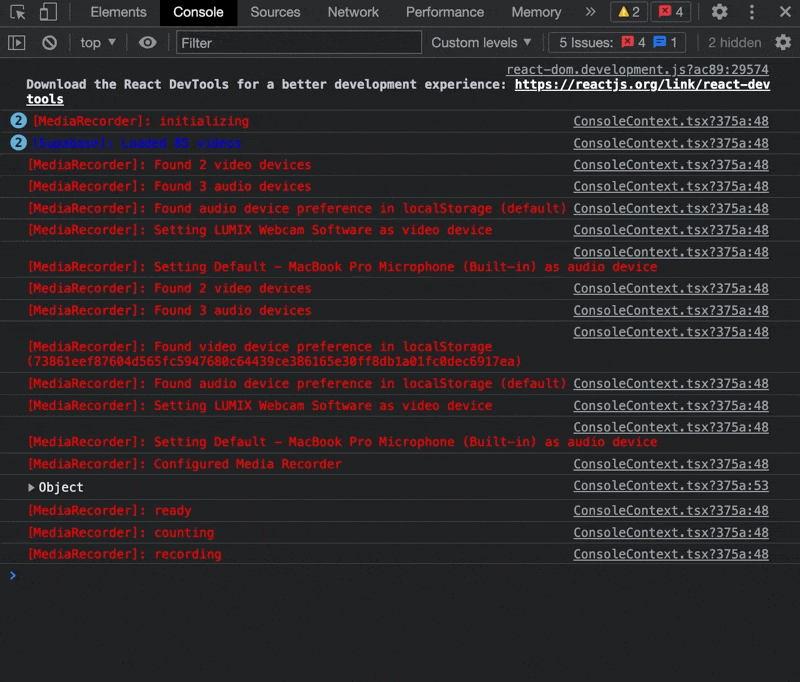
Task: Select the '[MediaRecorder]: counting' log text
Action: pos(121,533)
